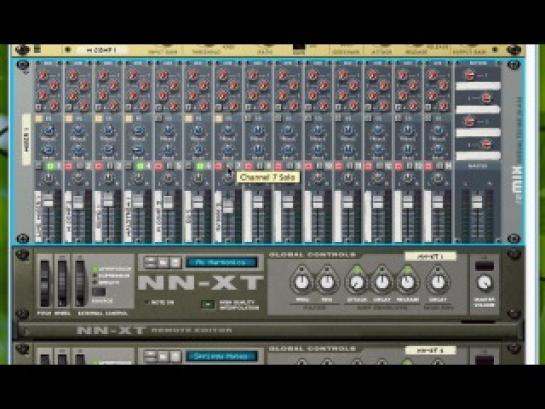545x409 pixels.
Task: Click the channel 14 pan knob
Action: click(x=438, y=179)
